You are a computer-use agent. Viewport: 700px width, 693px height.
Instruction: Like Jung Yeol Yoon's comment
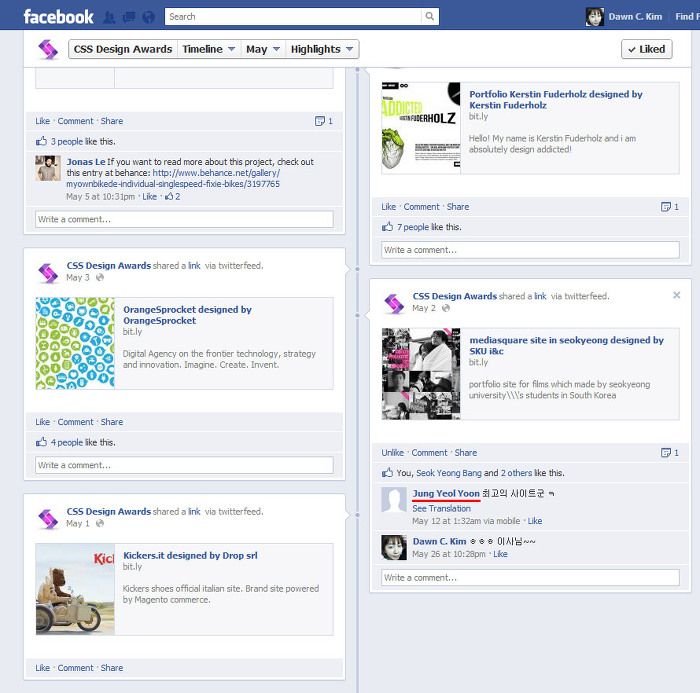pyautogui.click(x=535, y=521)
